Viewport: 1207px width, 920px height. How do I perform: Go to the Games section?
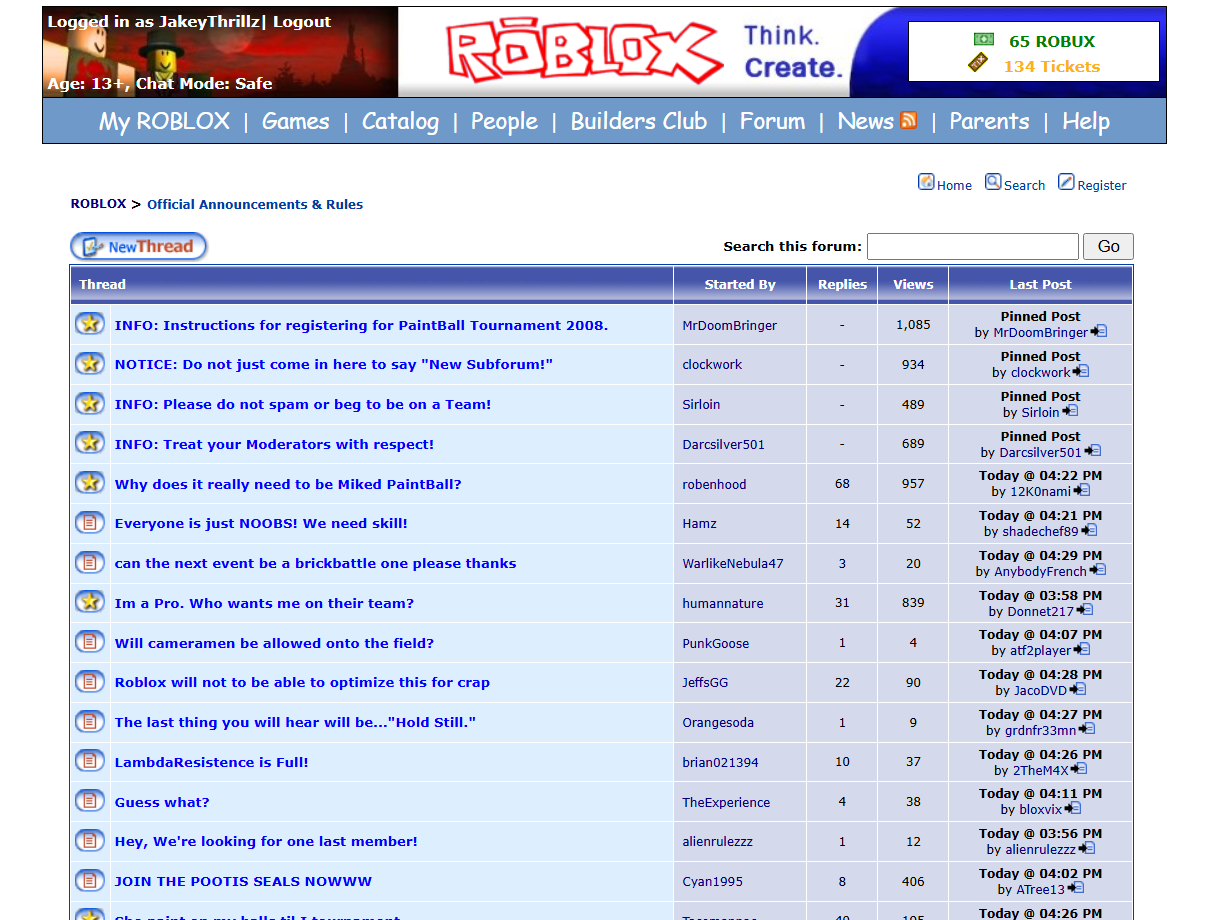[295, 121]
